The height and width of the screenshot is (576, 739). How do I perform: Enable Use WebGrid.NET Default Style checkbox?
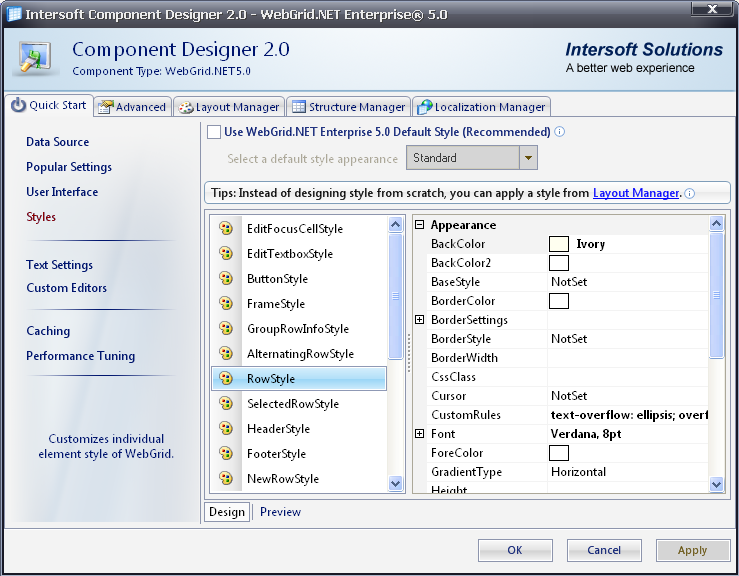coord(214,132)
